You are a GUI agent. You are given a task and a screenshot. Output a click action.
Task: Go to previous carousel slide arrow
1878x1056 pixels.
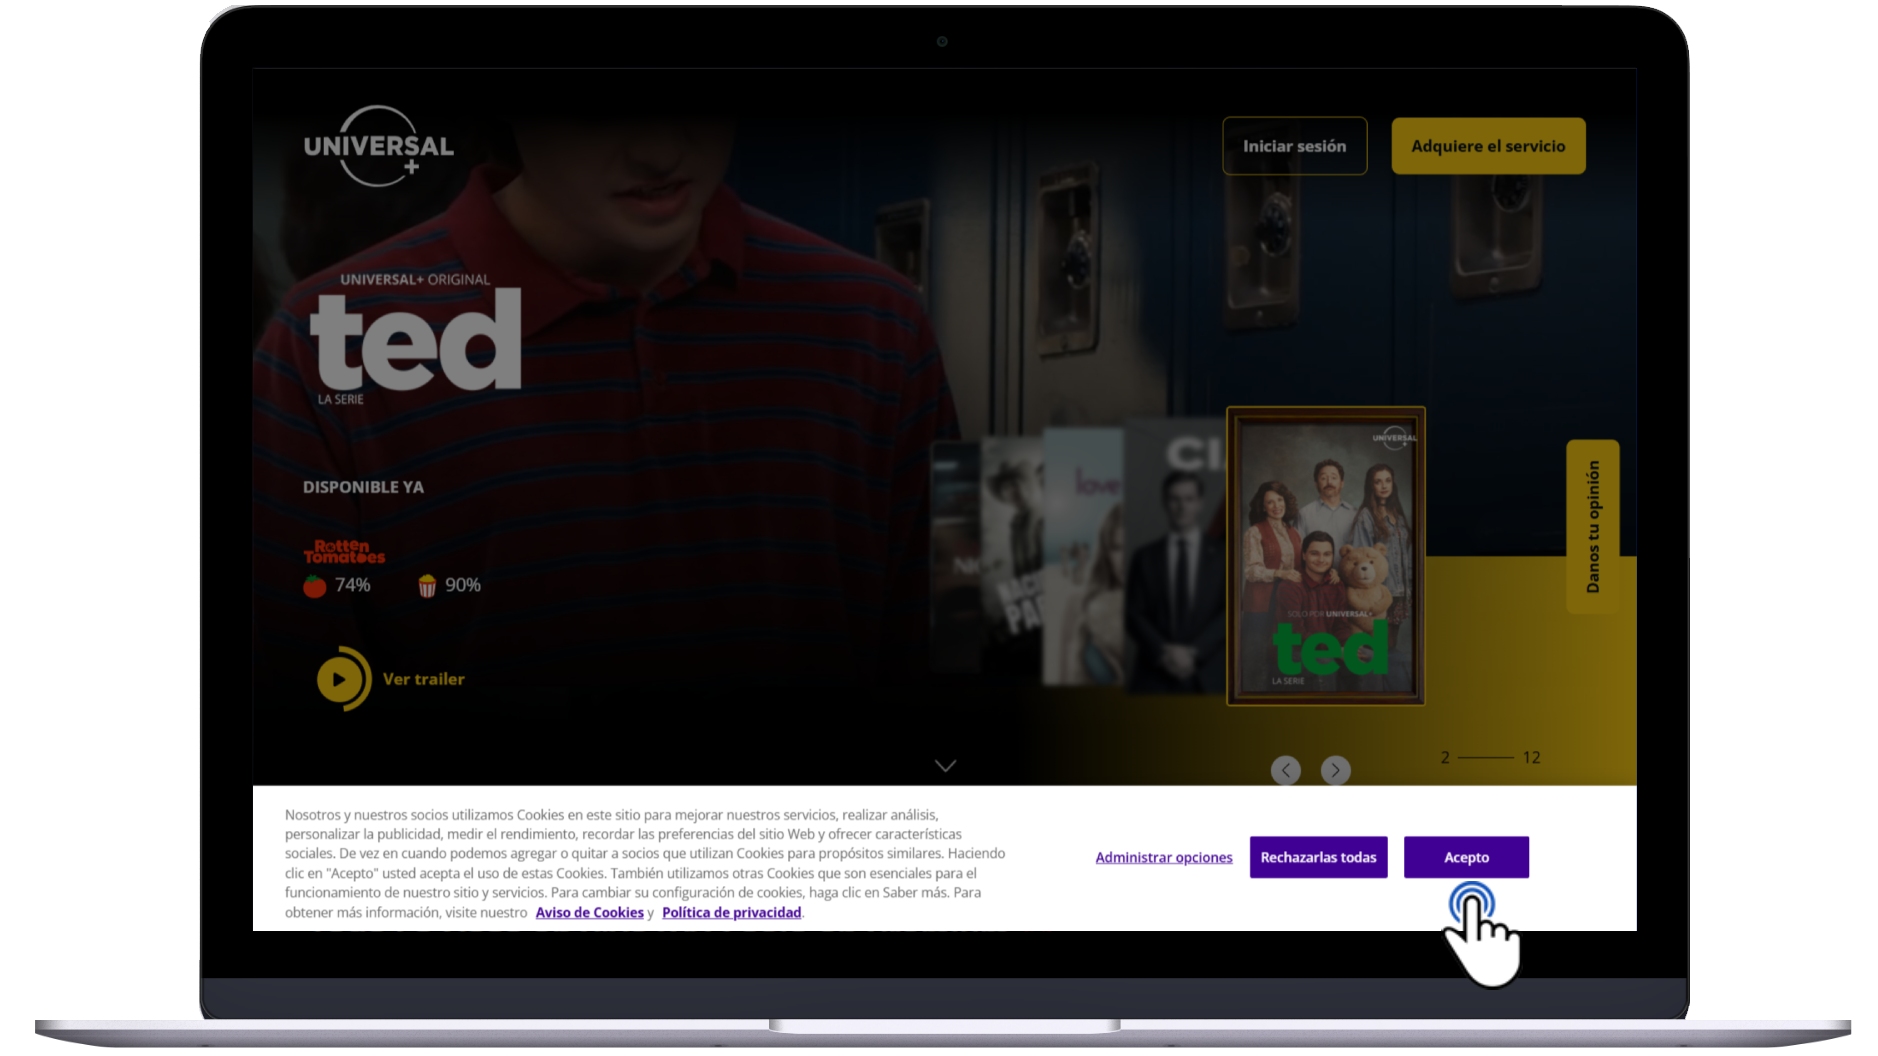click(x=1286, y=770)
